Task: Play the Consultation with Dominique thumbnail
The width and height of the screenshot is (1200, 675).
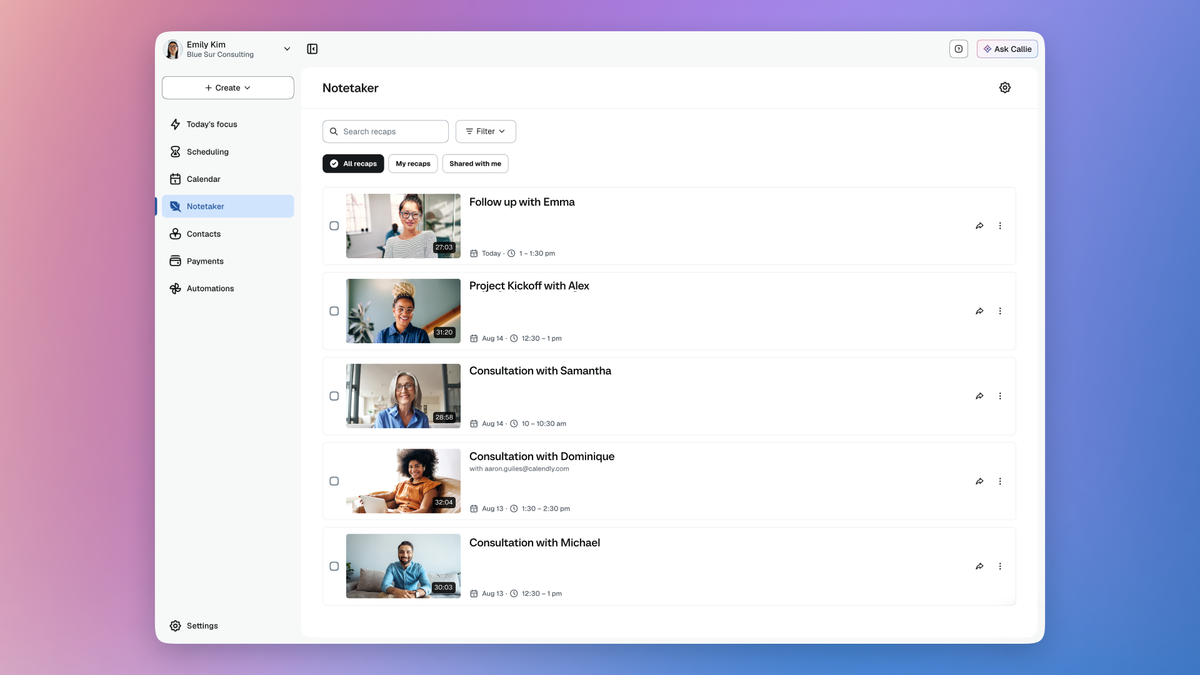Action: pyautogui.click(x=403, y=481)
